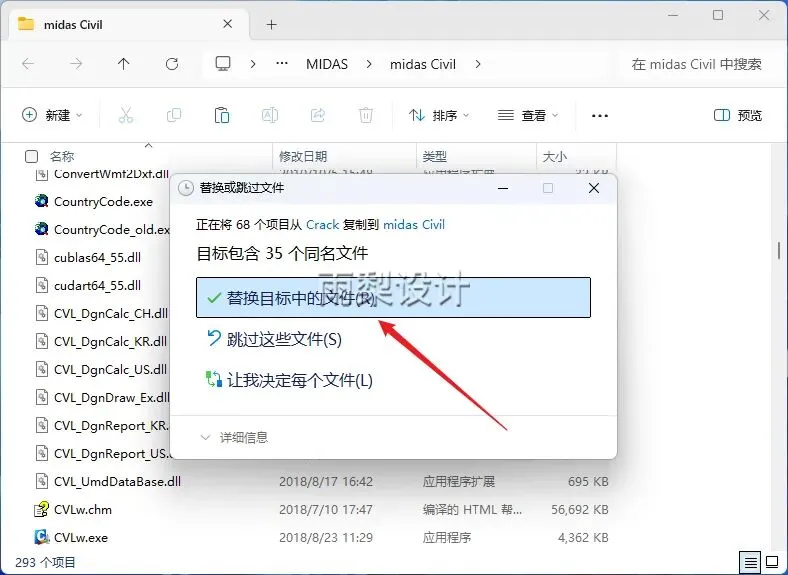Select the CVL_DgnCalc_CH.dll file name
Viewport: 788px width, 575px height.
click(x=111, y=314)
